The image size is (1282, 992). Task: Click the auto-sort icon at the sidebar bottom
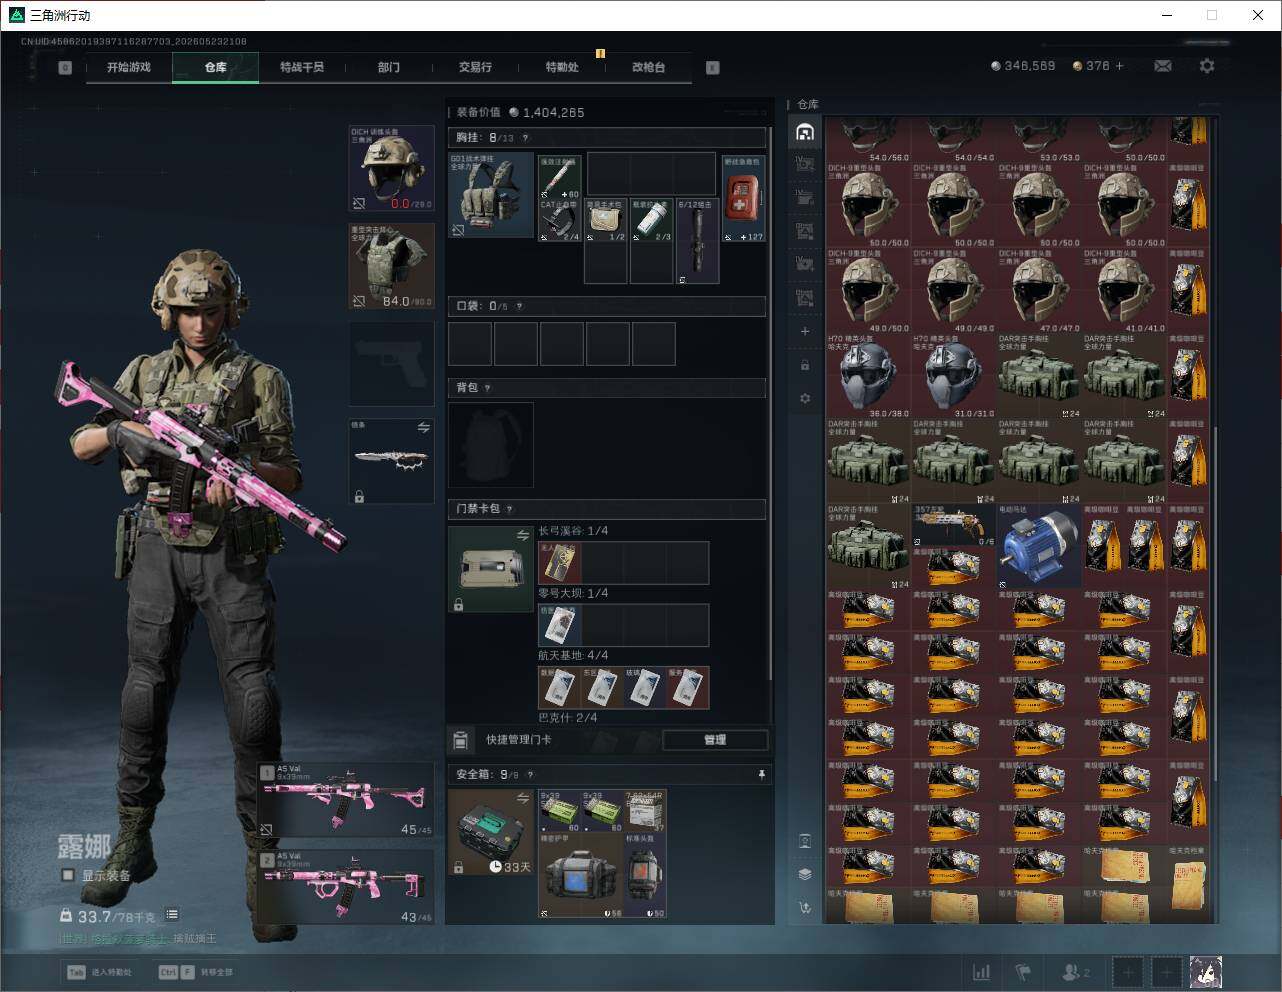(x=805, y=908)
